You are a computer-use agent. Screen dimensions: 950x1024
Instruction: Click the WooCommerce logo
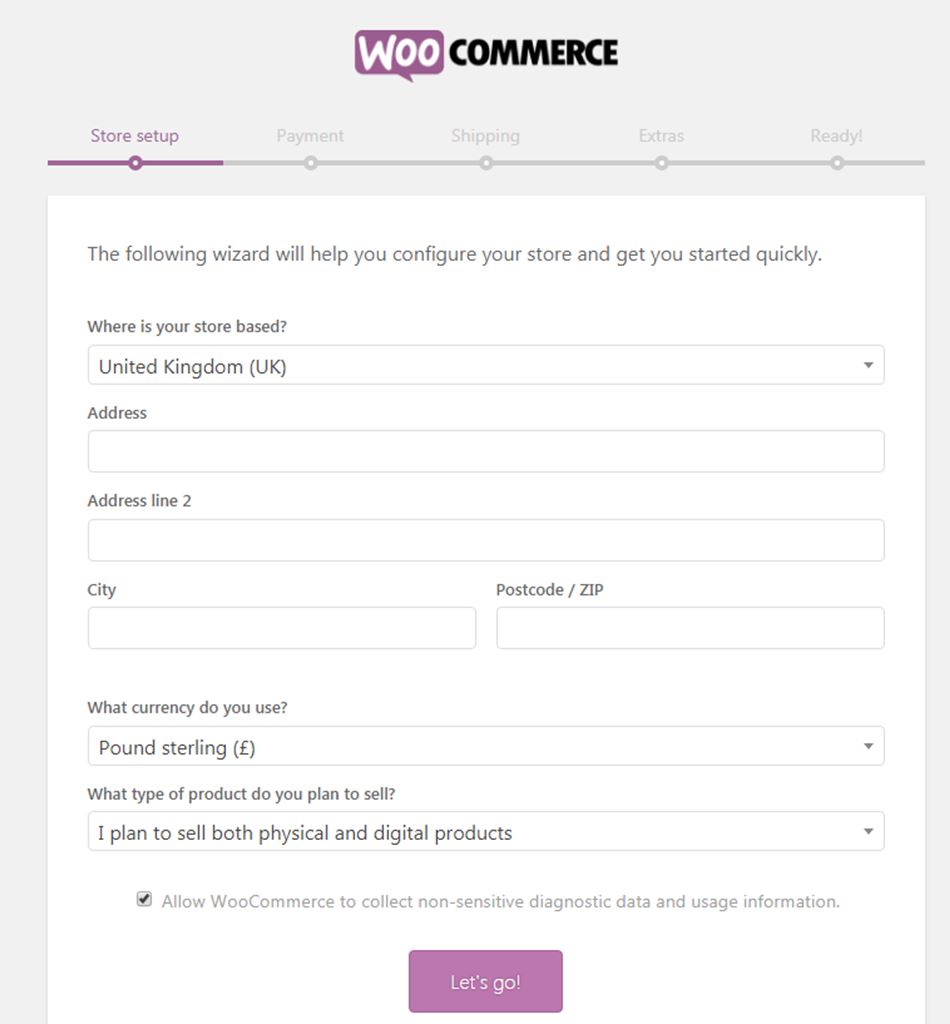click(486, 54)
